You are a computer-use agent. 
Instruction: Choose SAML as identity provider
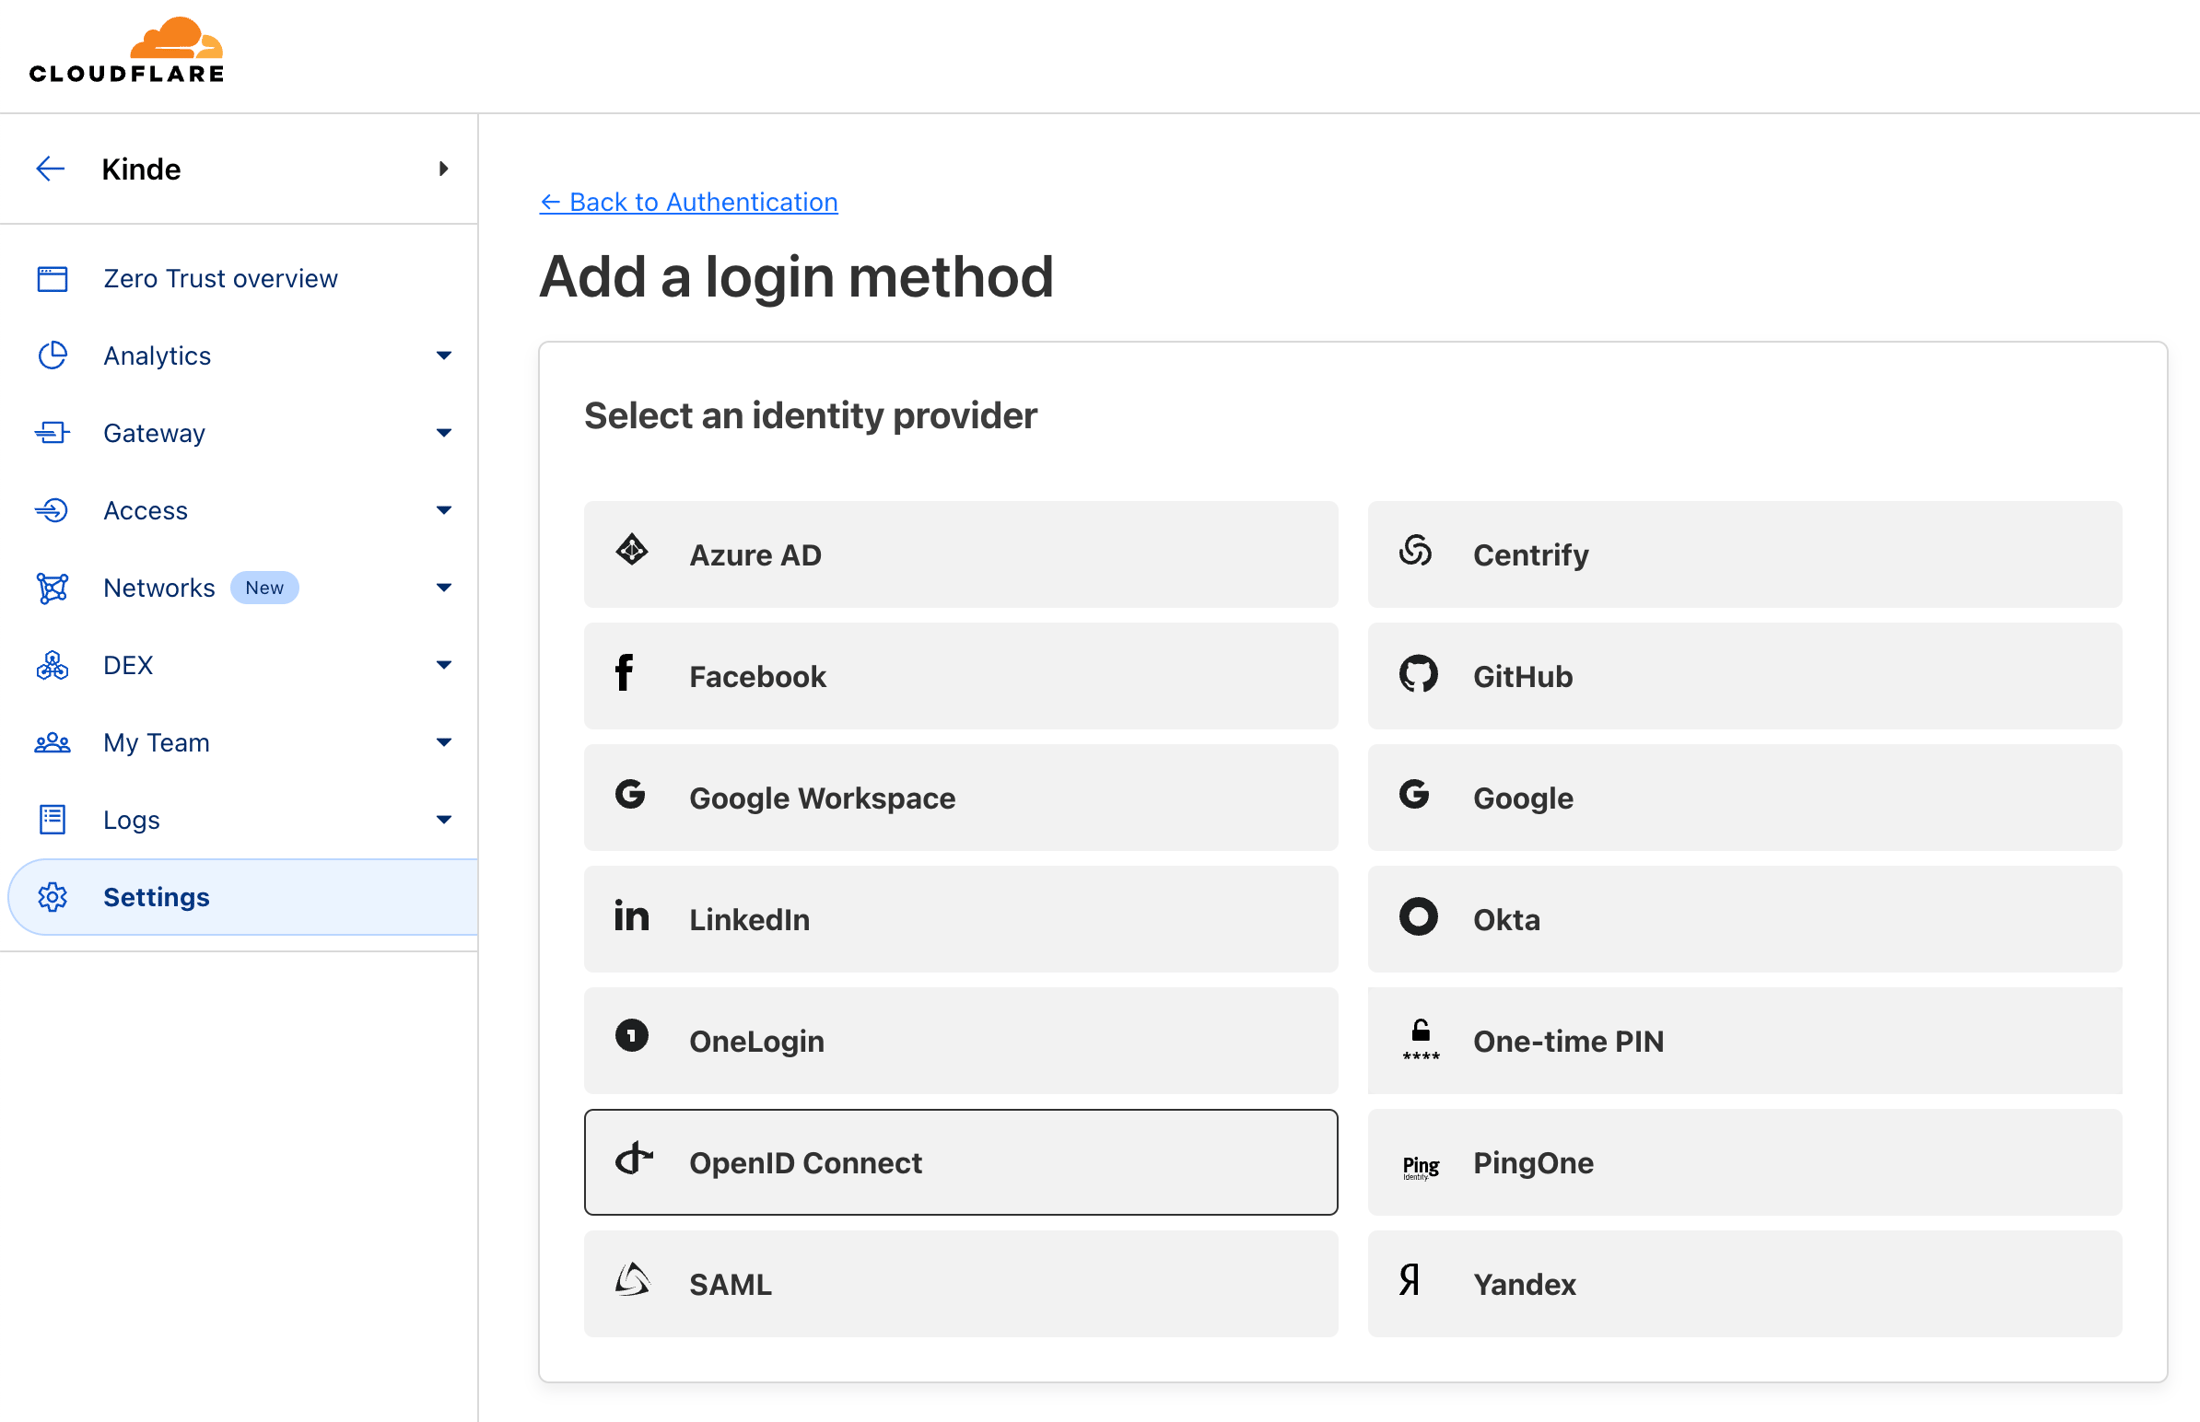[961, 1284]
